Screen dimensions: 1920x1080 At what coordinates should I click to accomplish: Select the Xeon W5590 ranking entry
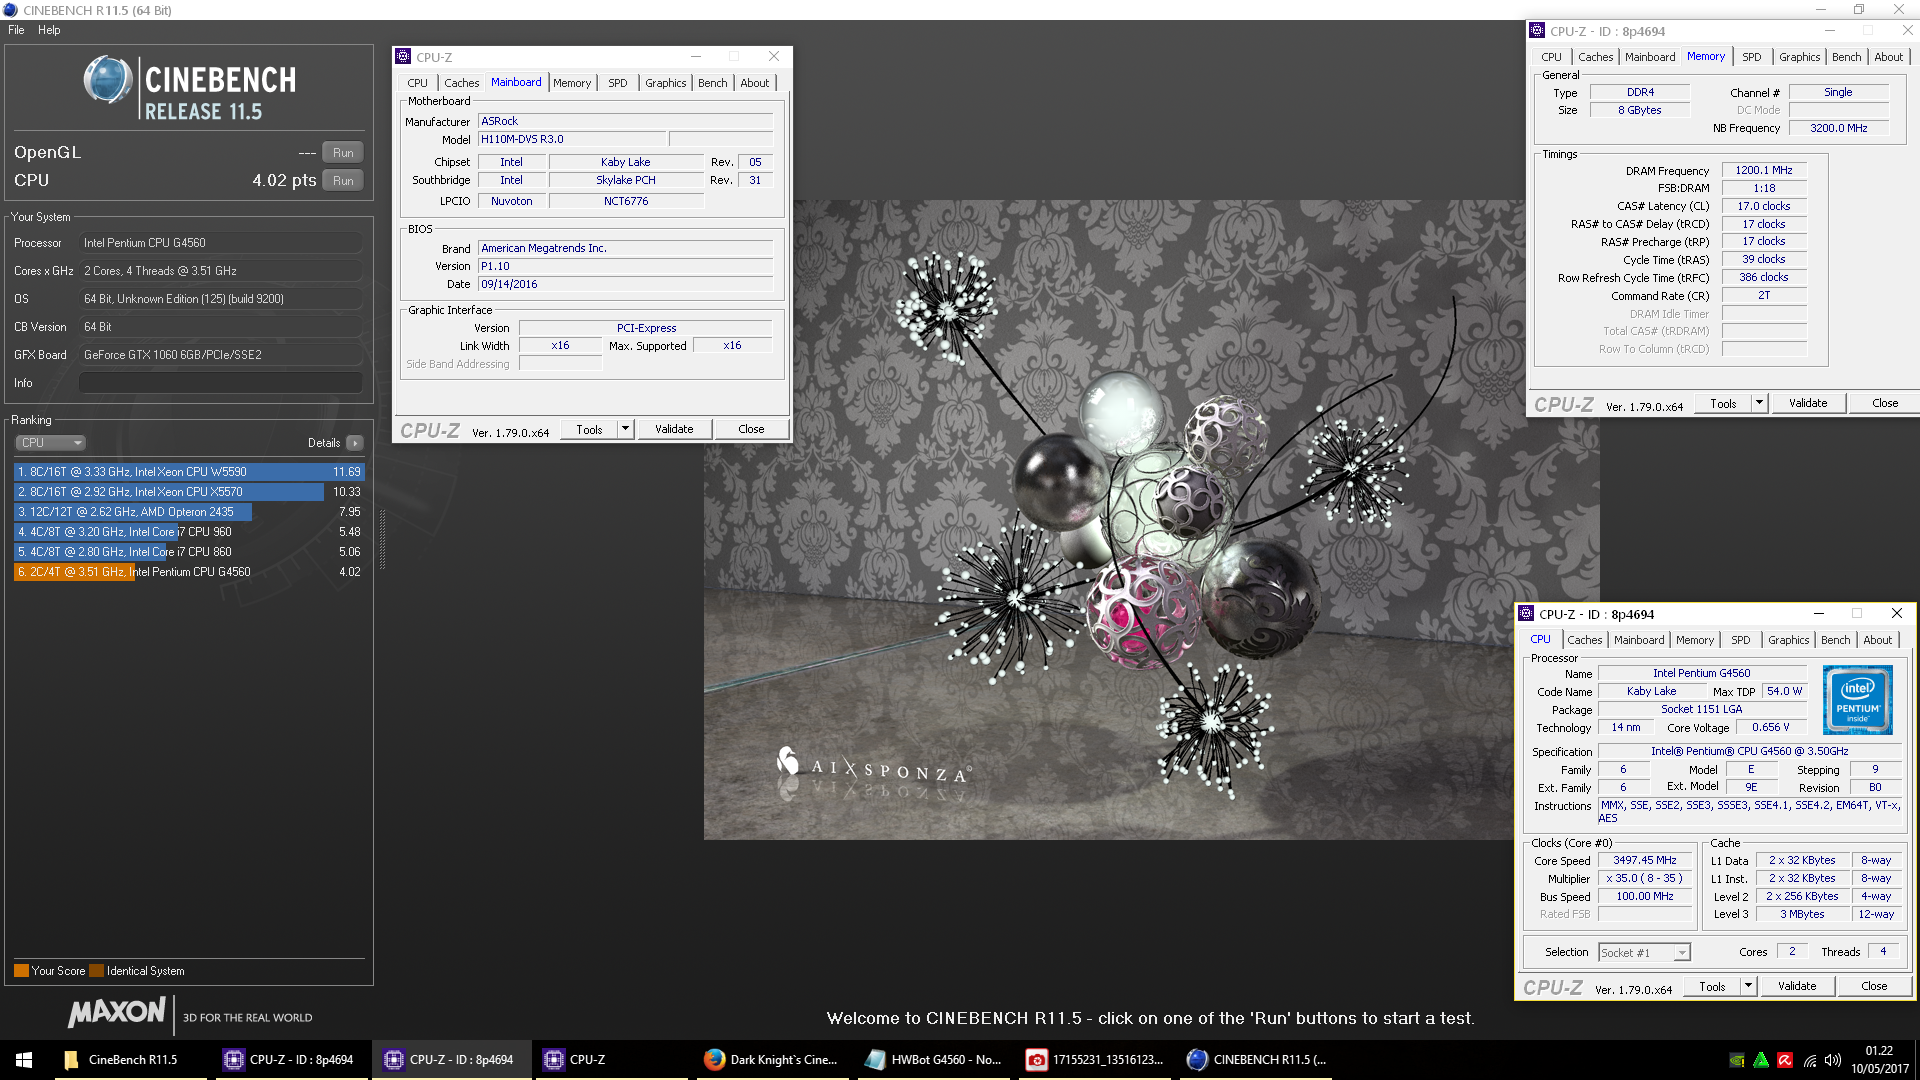(189, 472)
